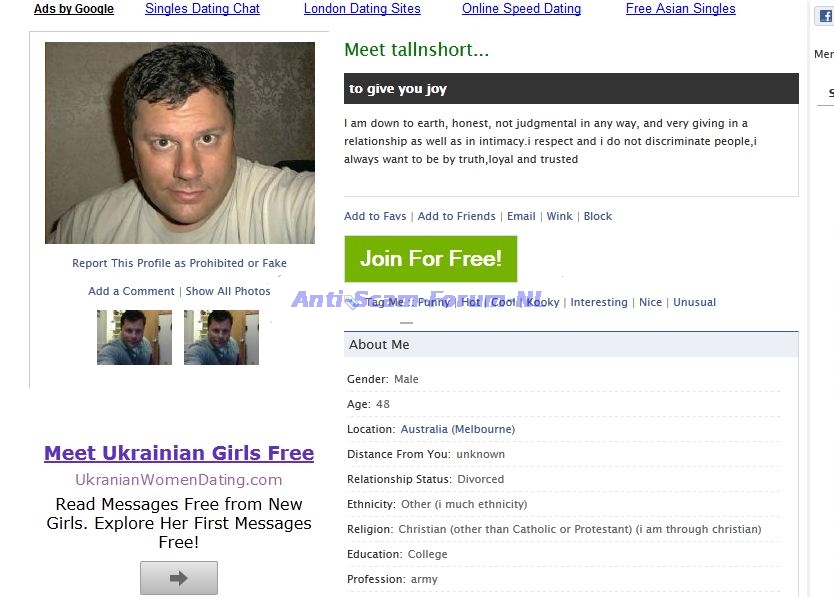
Task: Open the Singles Dating Chat ad link
Action: coord(202,9)
